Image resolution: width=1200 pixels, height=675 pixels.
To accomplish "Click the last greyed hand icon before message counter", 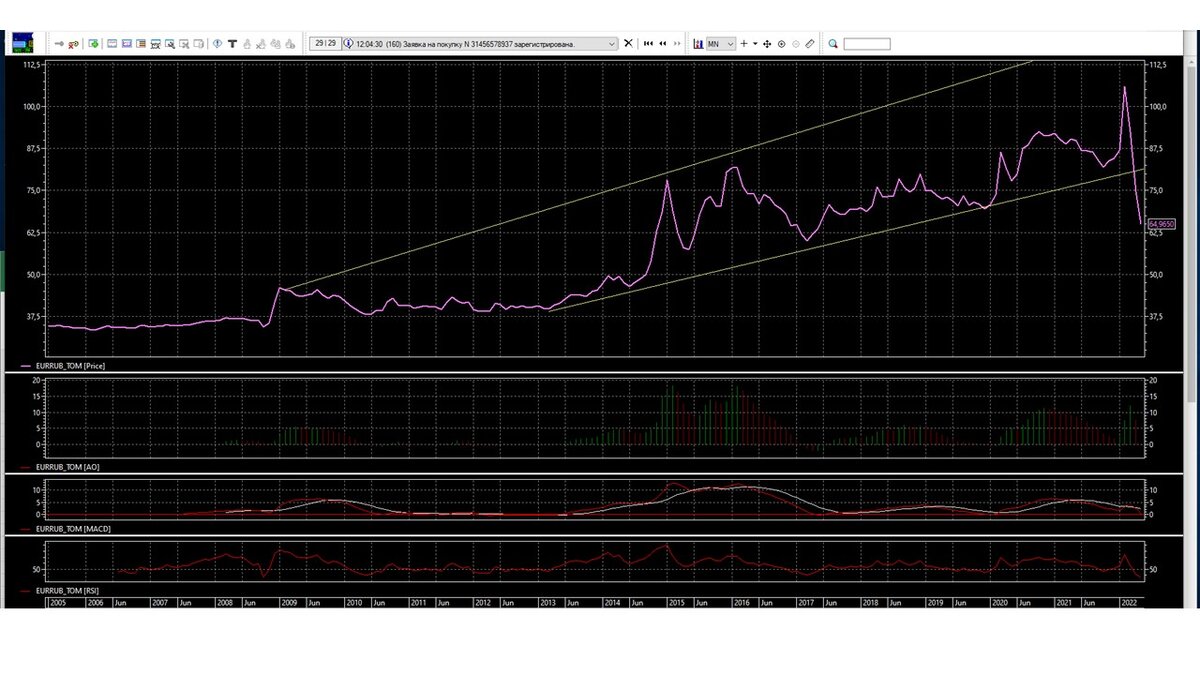I will [290, 44].
